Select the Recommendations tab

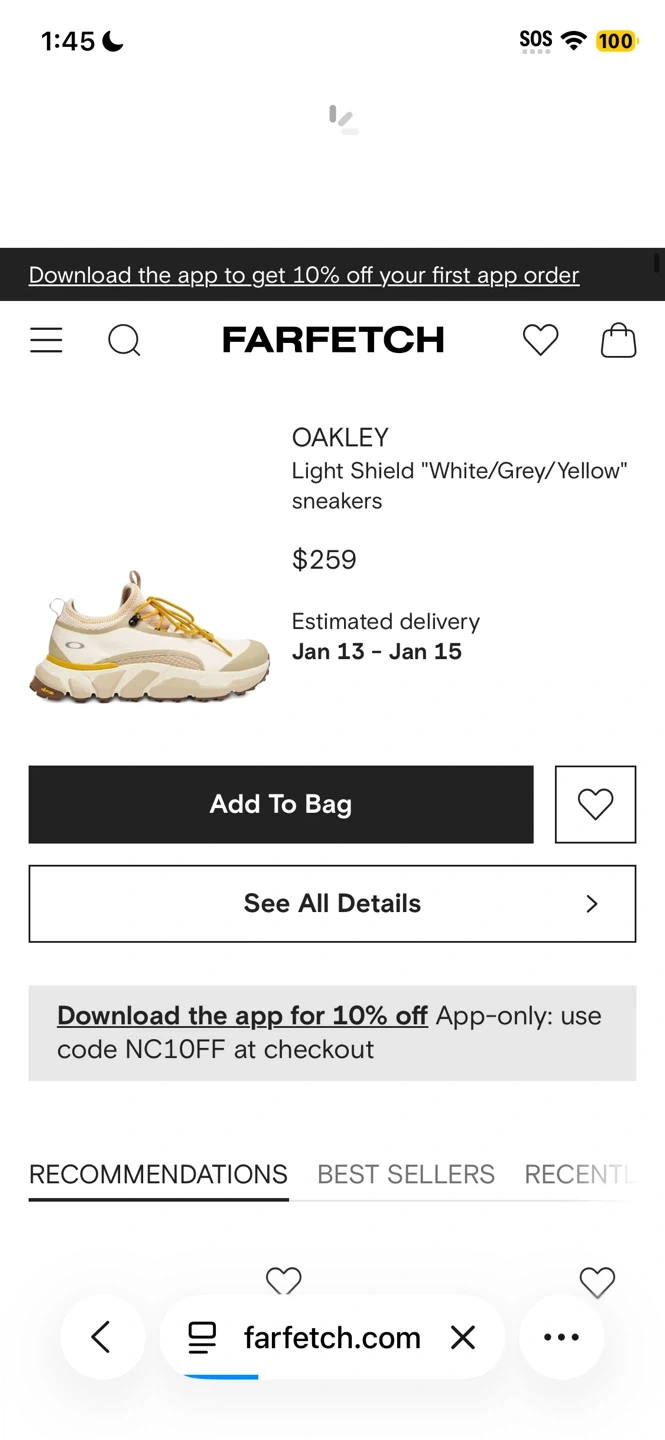coord(158,1174)
